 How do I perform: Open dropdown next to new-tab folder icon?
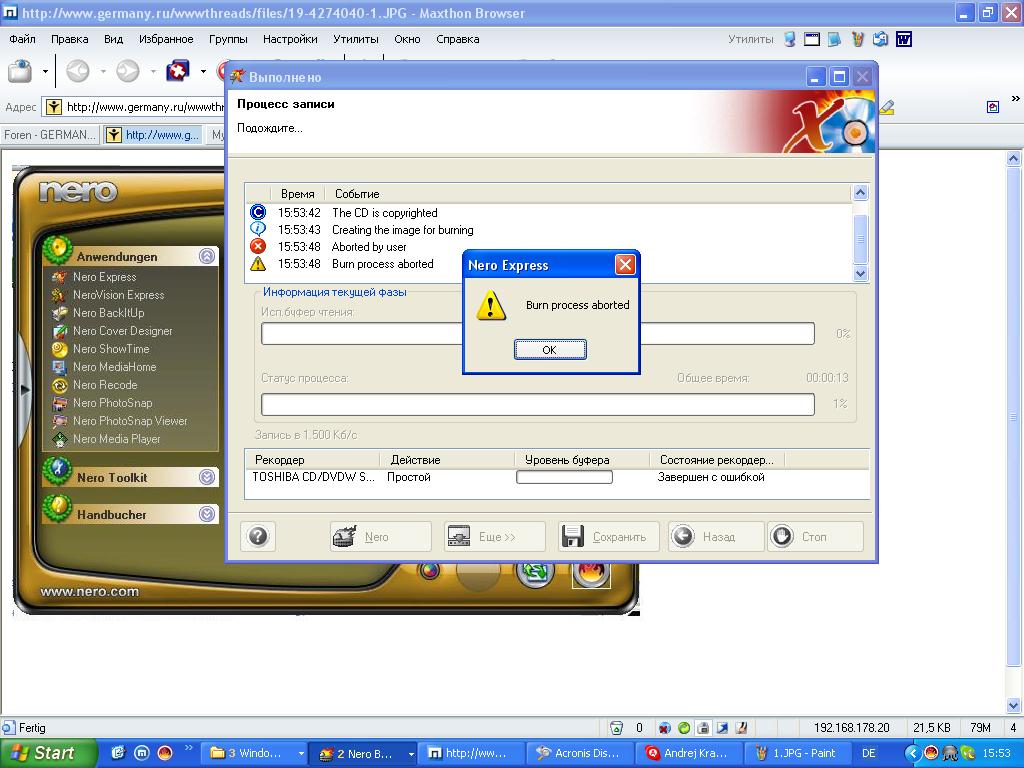pos(45,71)
